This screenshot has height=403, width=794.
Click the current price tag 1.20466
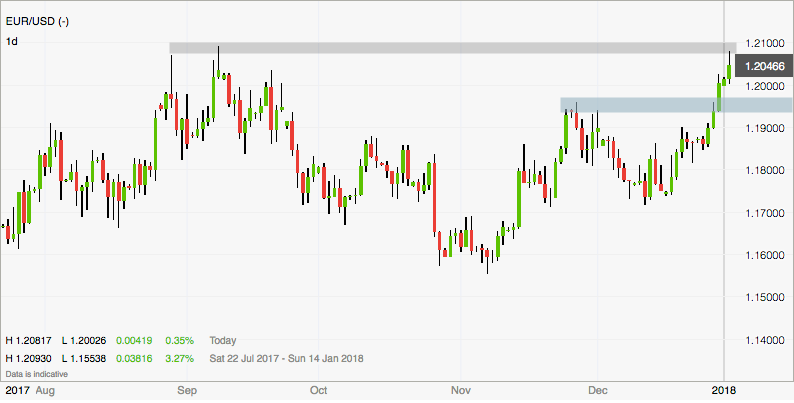[765, 66]
